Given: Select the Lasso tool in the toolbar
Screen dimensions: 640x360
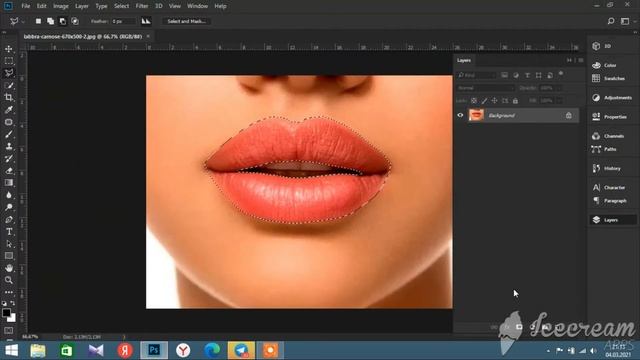Looking at the screenshot, I should [9, 73].
